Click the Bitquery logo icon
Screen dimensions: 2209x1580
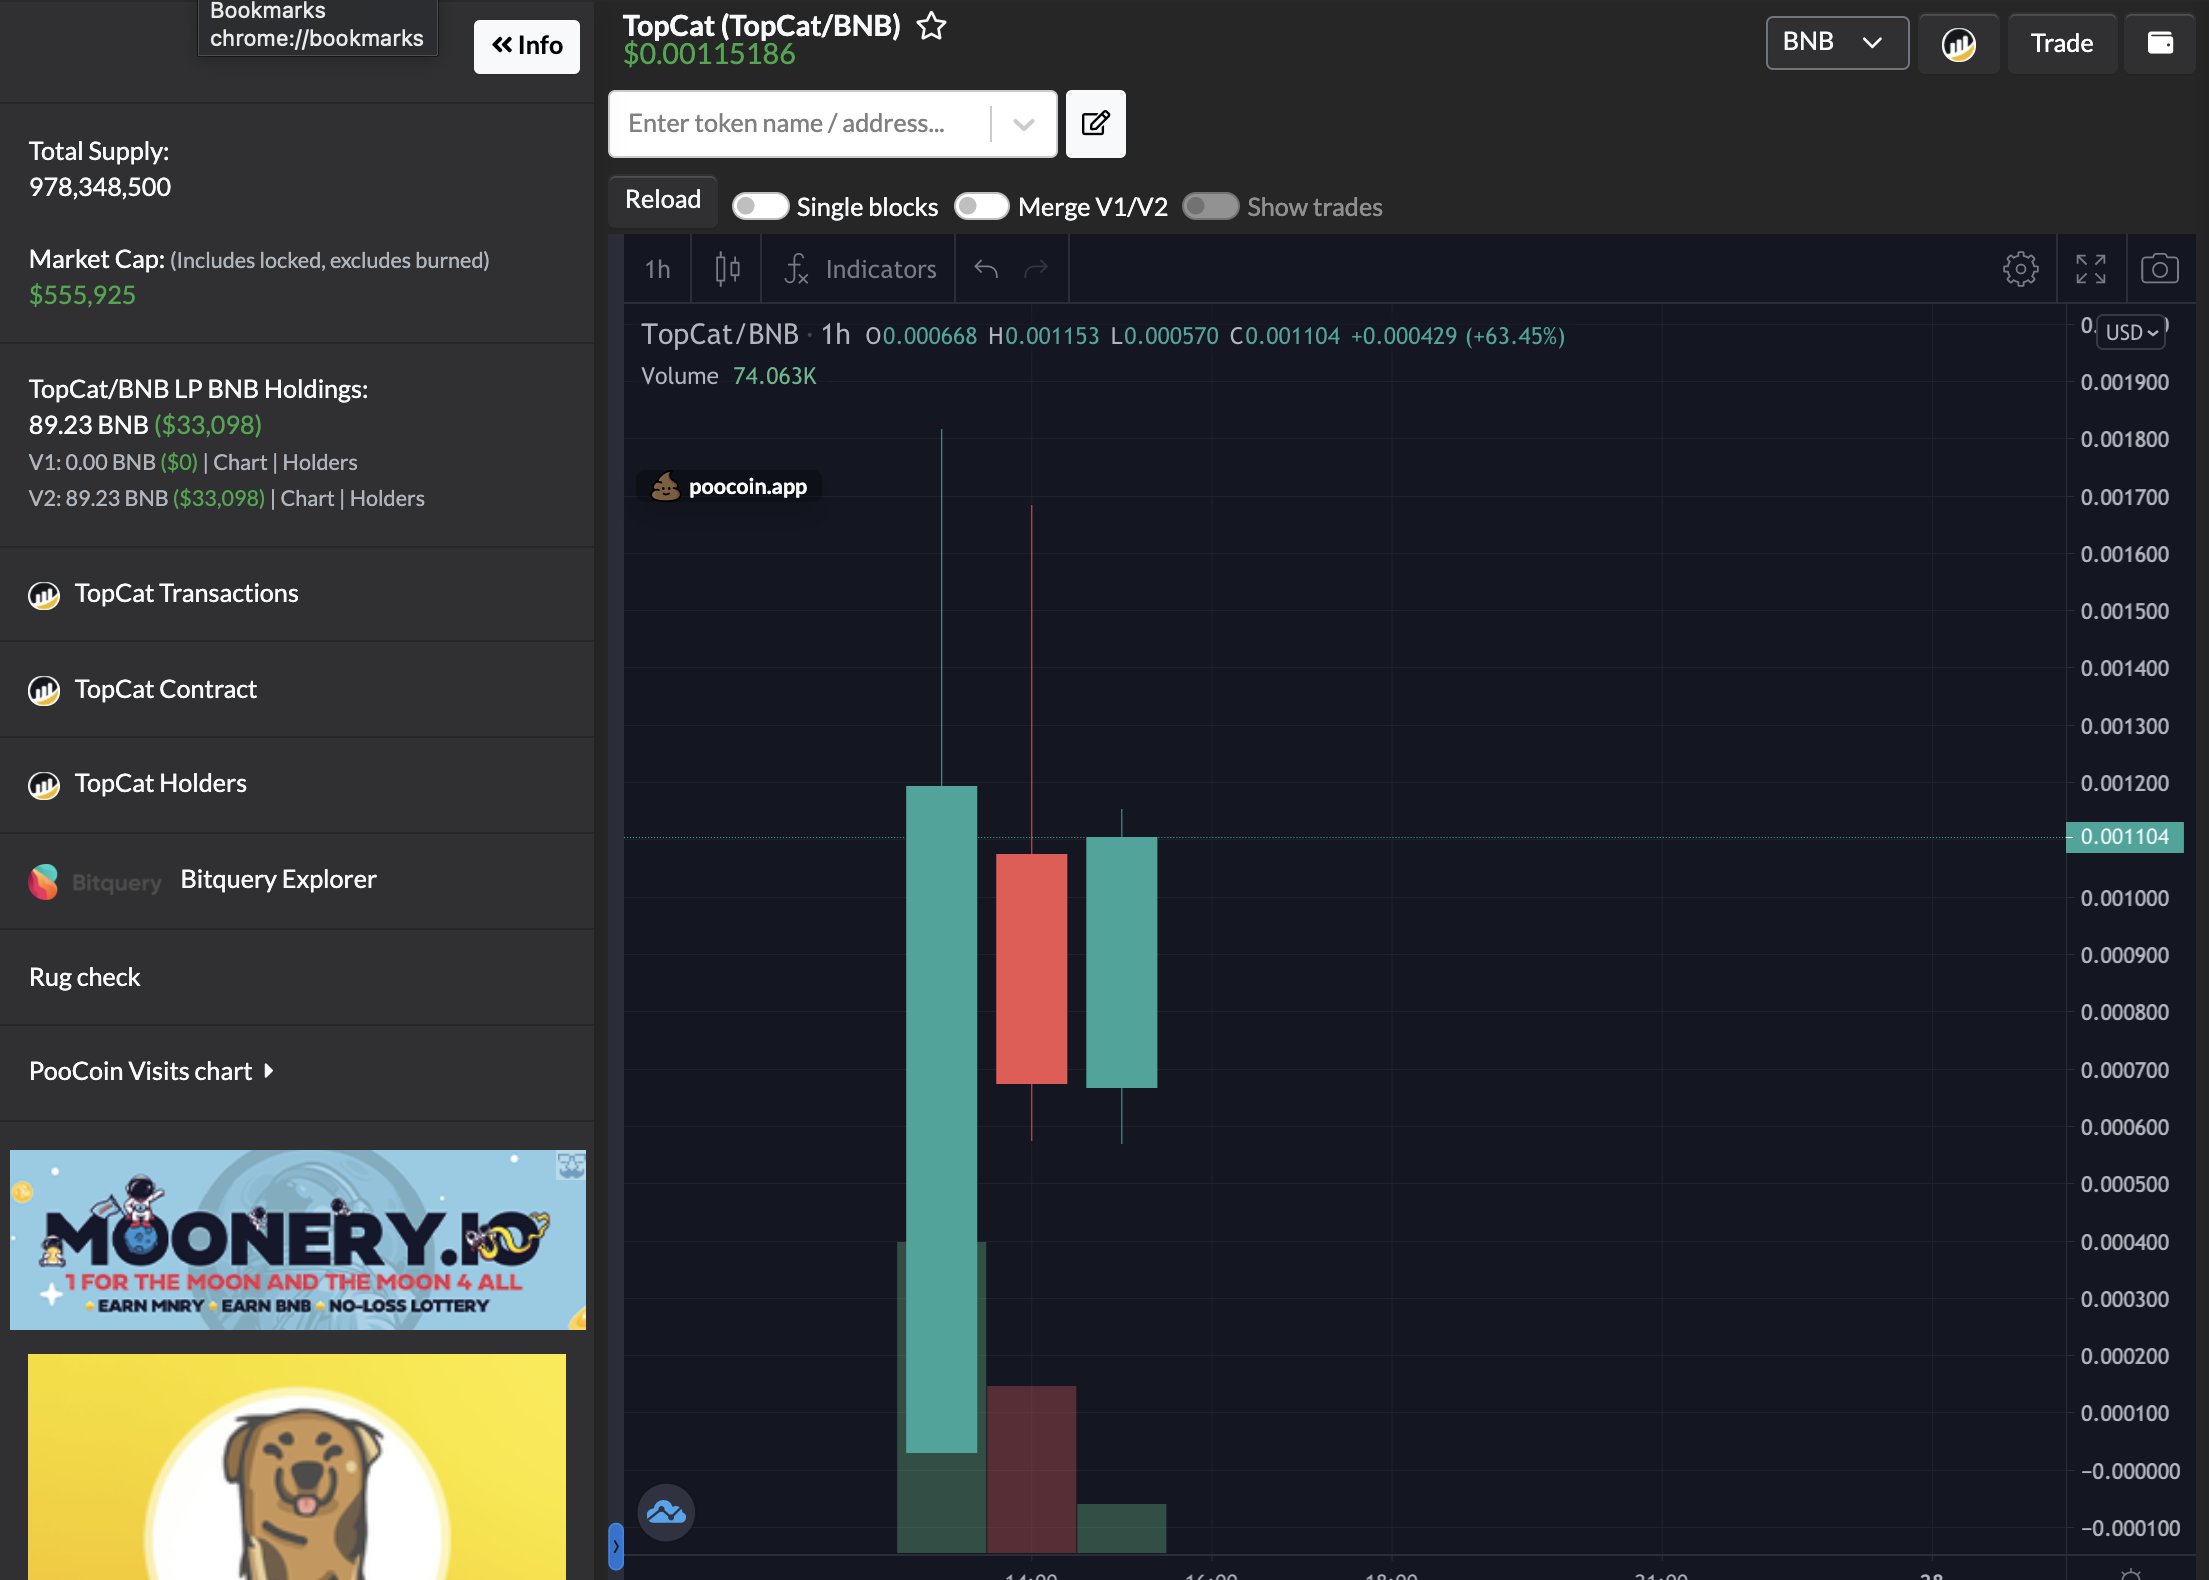pyautogui.click(x=43, y=882)
